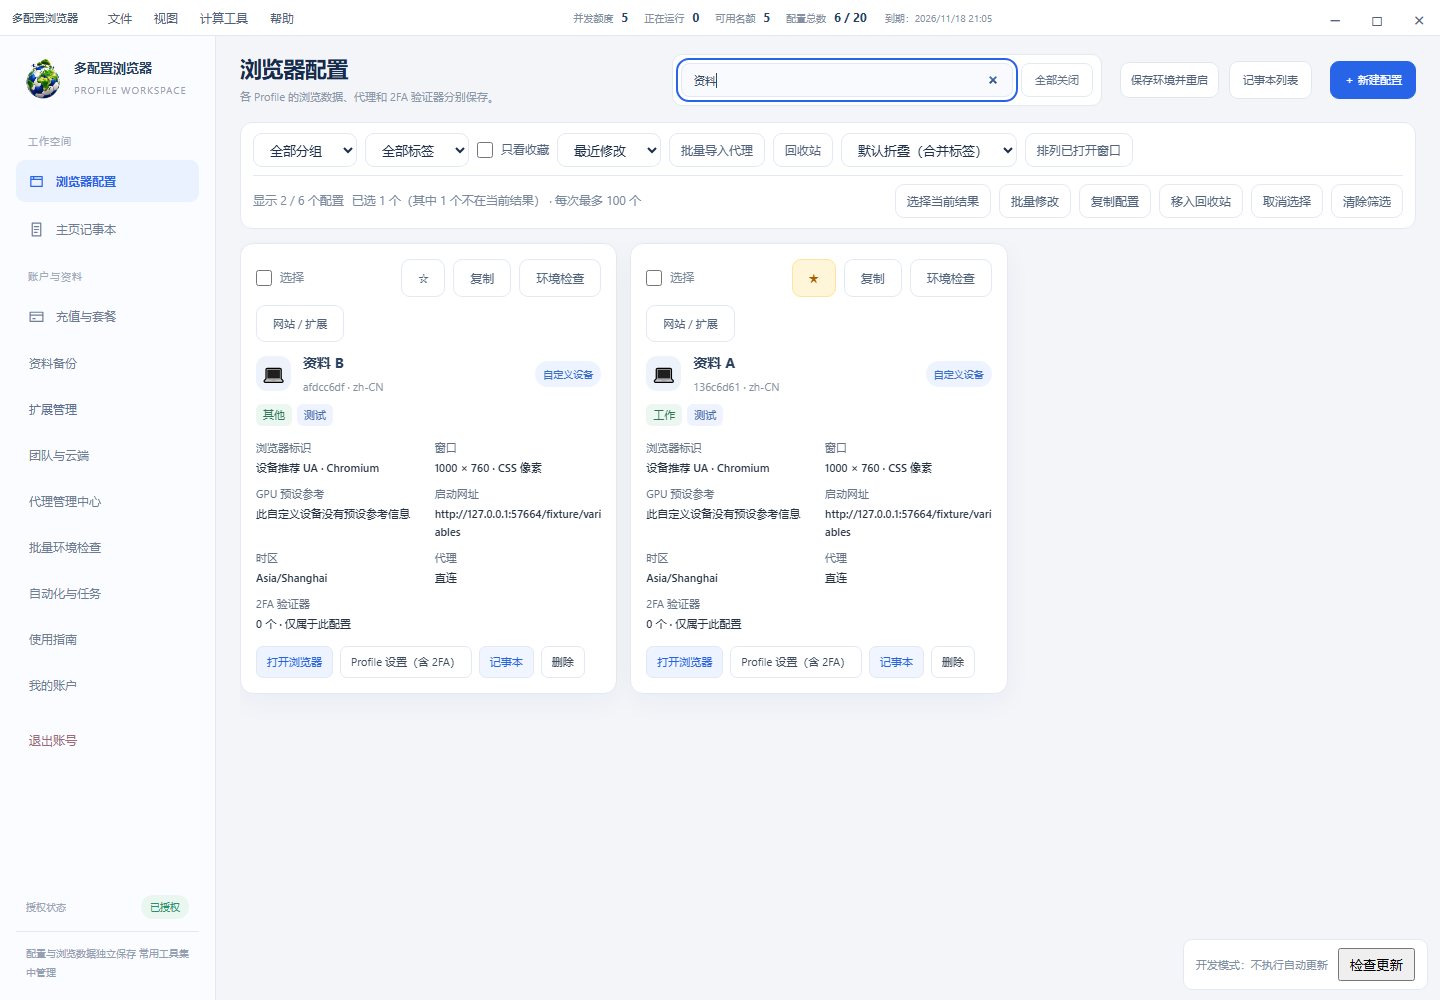Tick the 选择 checkbox on 资料 B card
The image size is (1440, 1000).
click(x=264, y=278)
